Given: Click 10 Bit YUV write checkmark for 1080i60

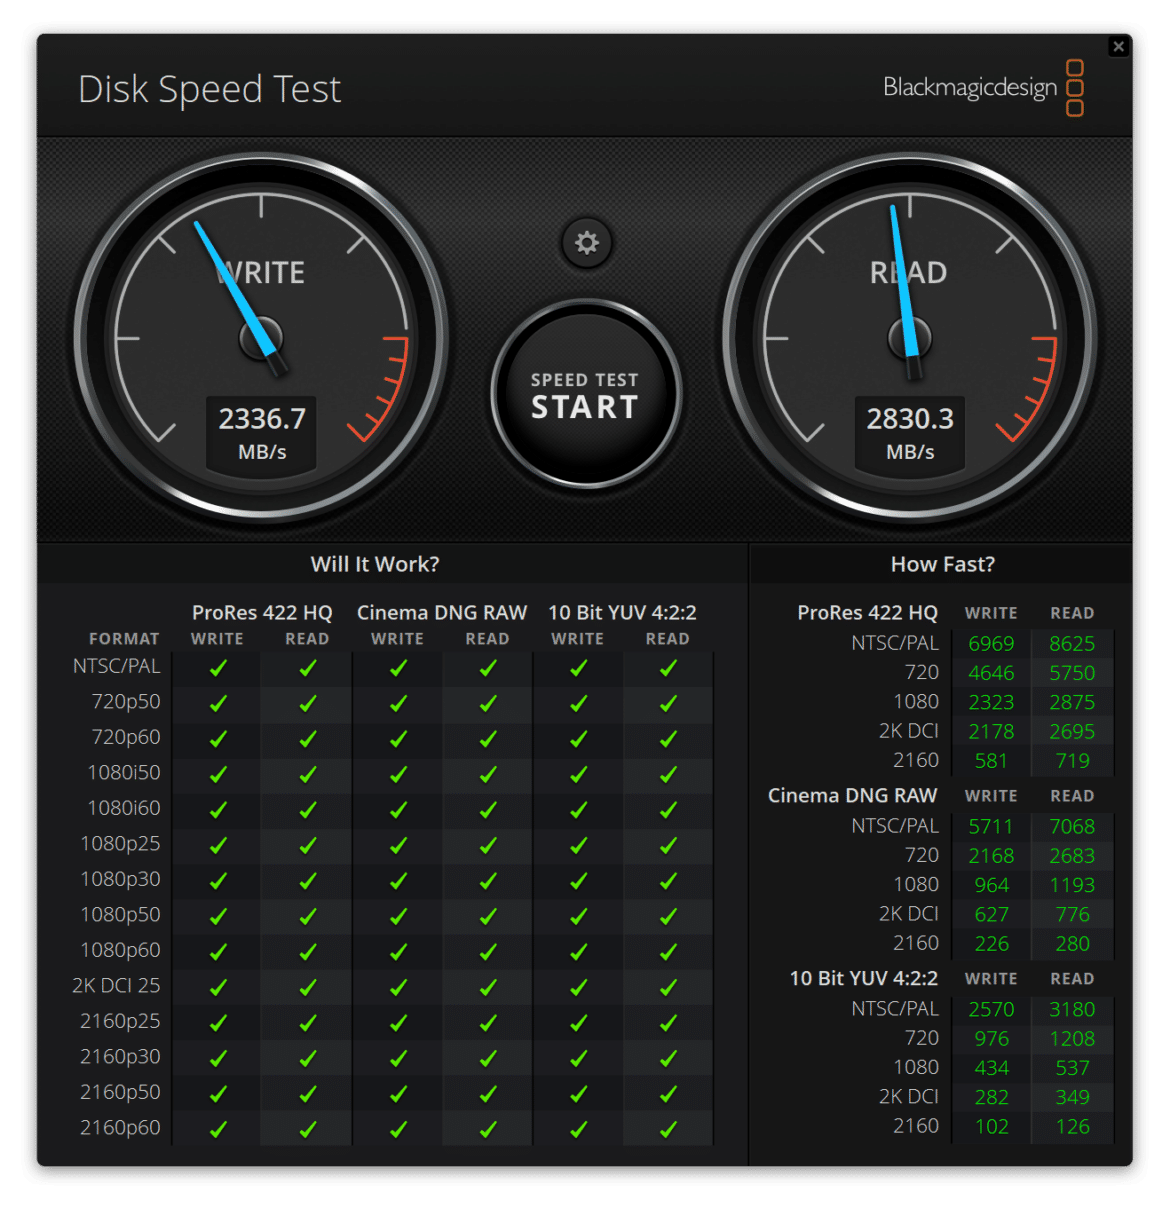Looking at the screenshot, I should (x=578, y=810).
